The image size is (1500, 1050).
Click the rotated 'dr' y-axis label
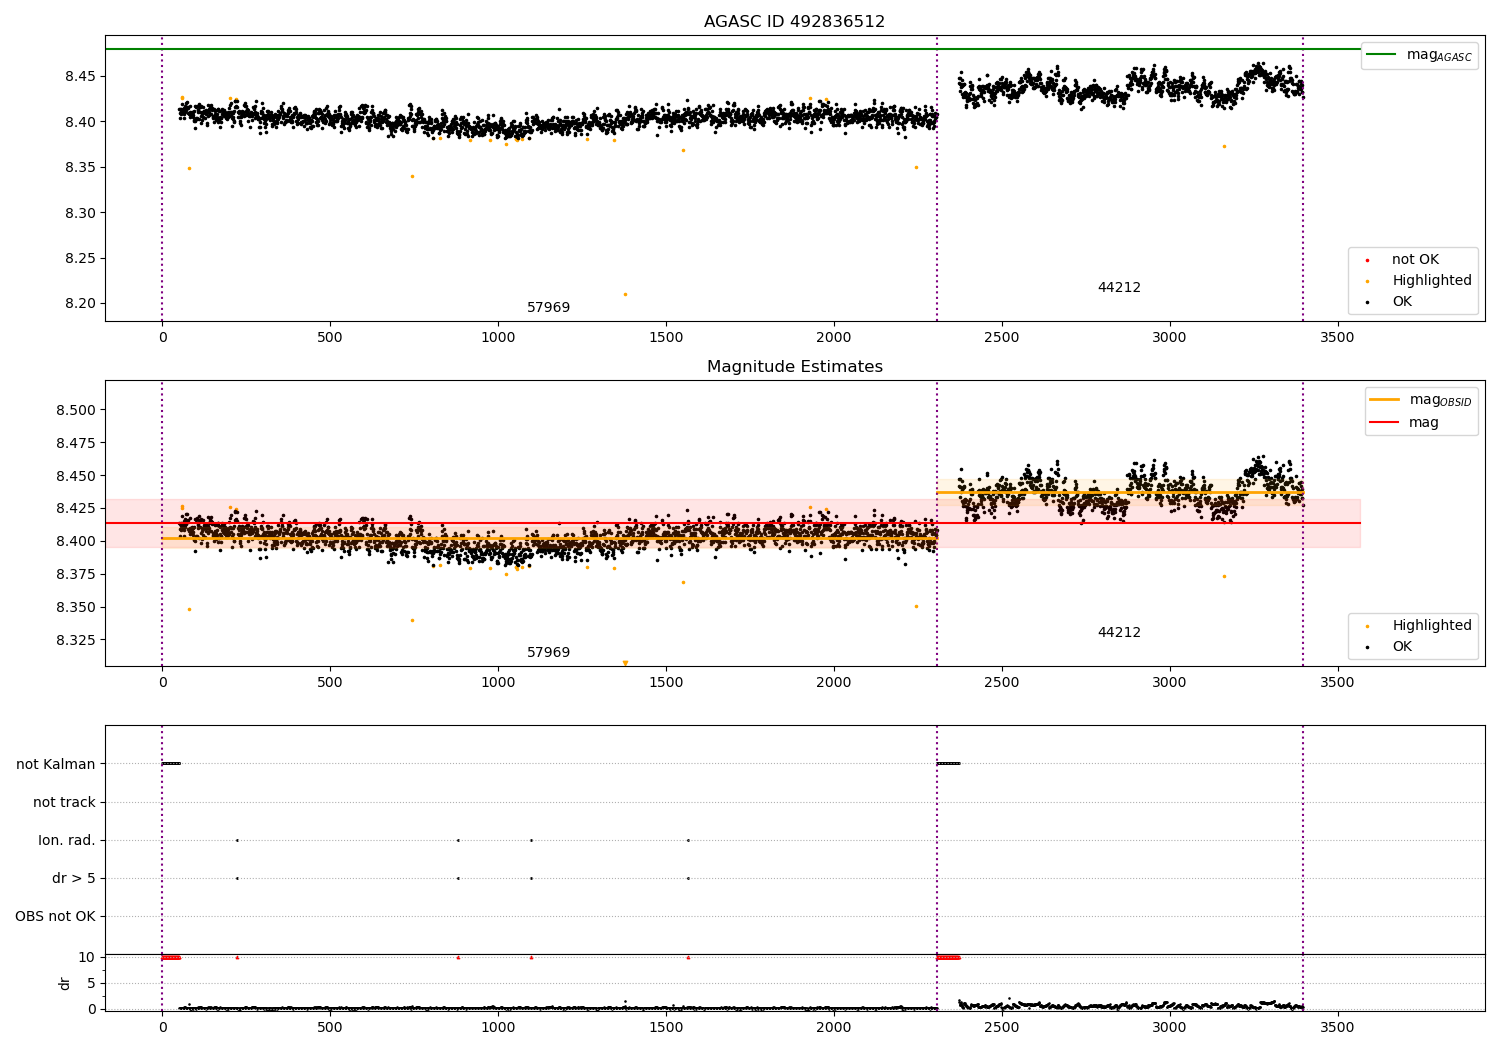tap(65, 983)
